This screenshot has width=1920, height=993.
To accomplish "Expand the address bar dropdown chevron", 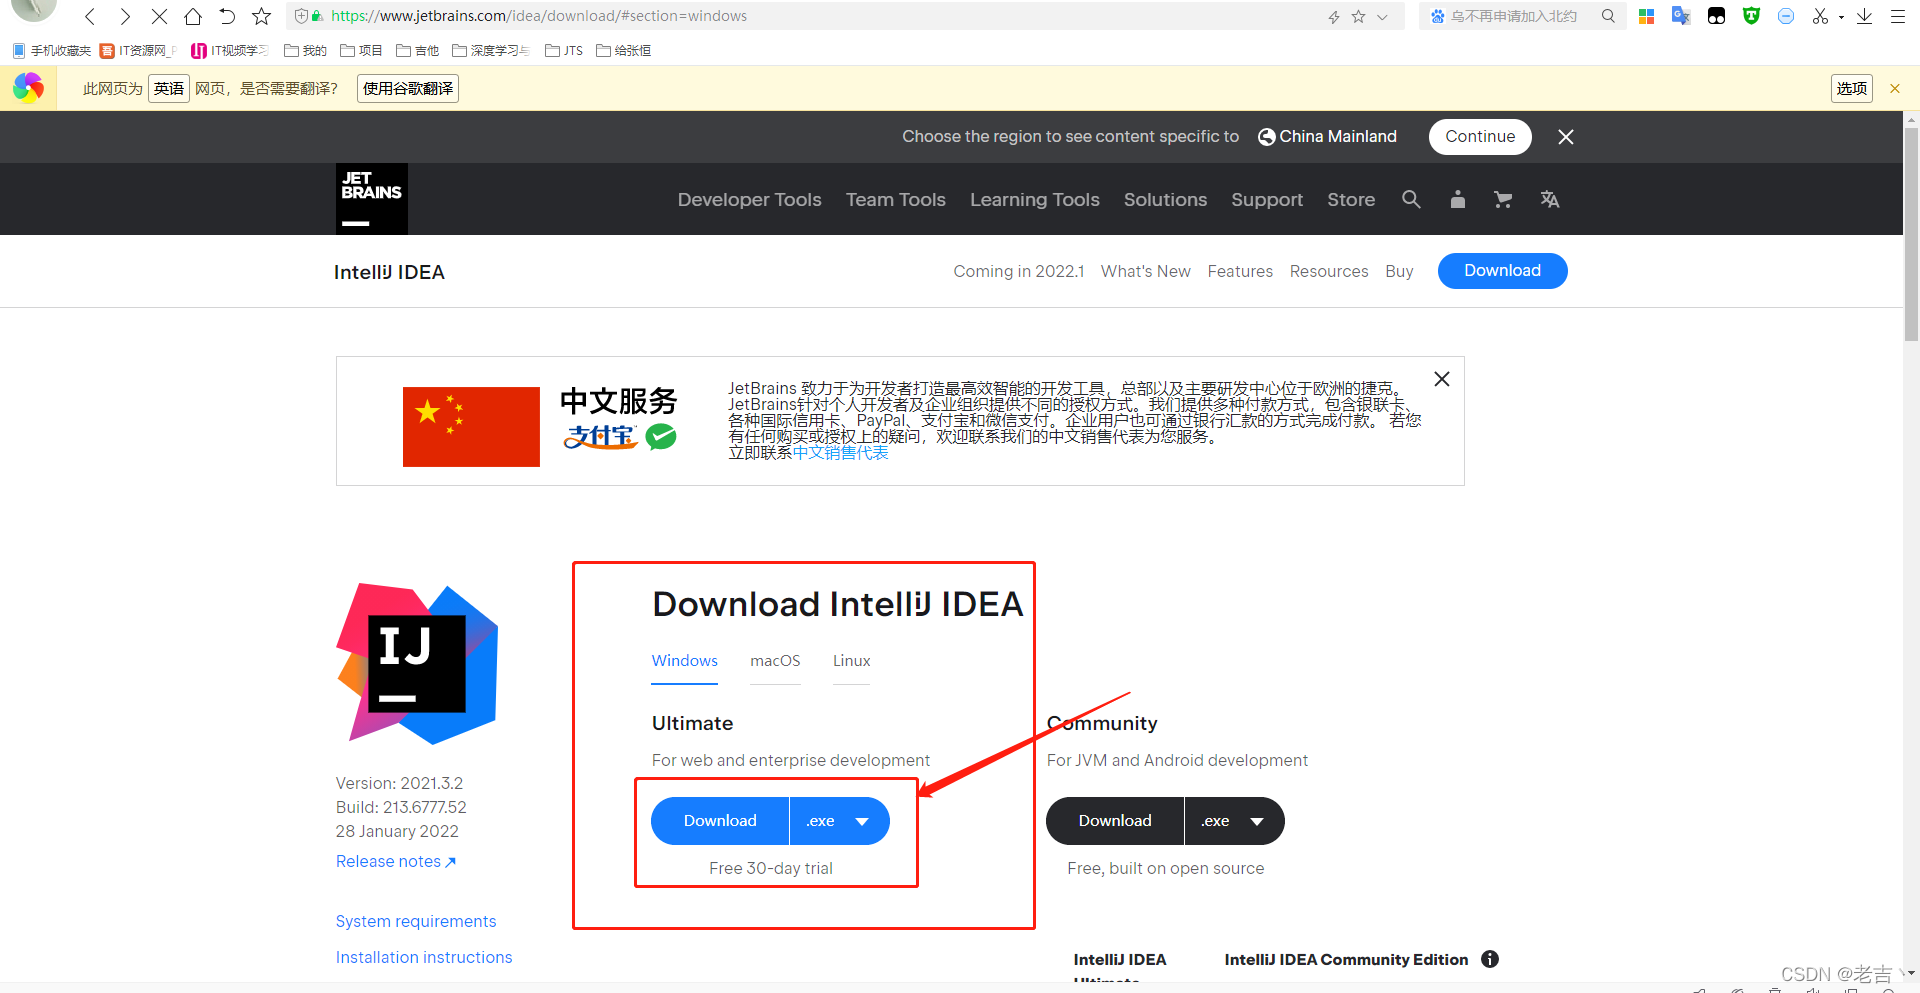I will [1382, 17].
